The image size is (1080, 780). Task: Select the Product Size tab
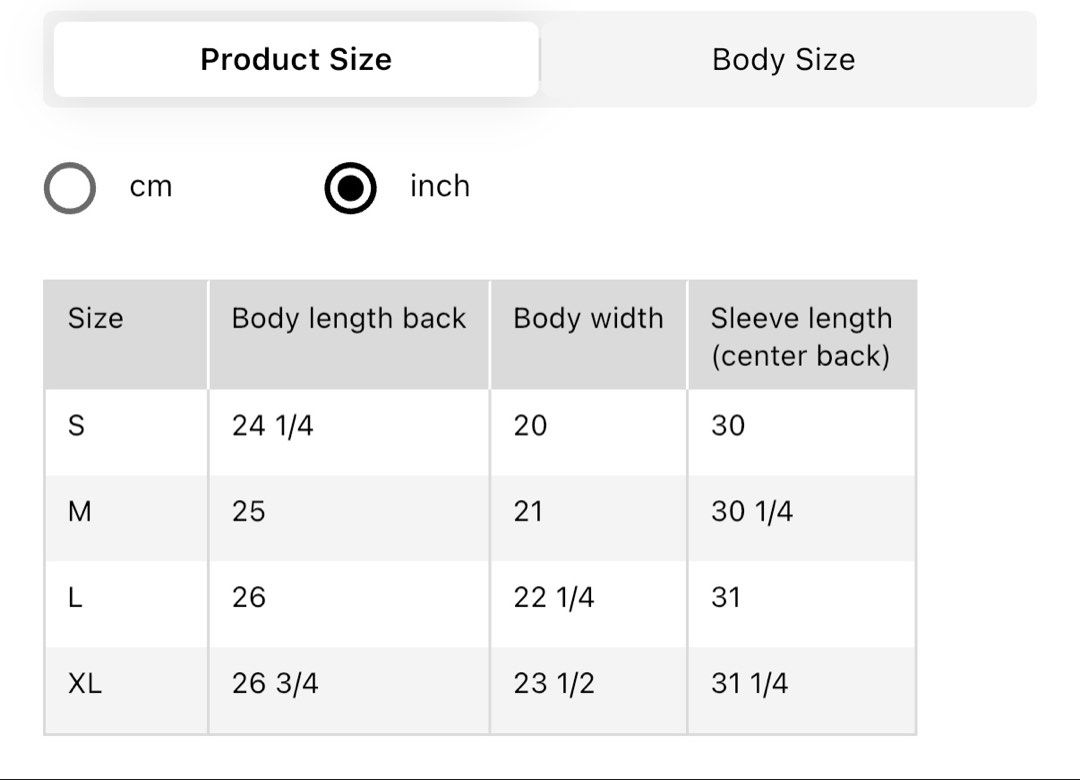pyautogui.click(x=296, y=59)
